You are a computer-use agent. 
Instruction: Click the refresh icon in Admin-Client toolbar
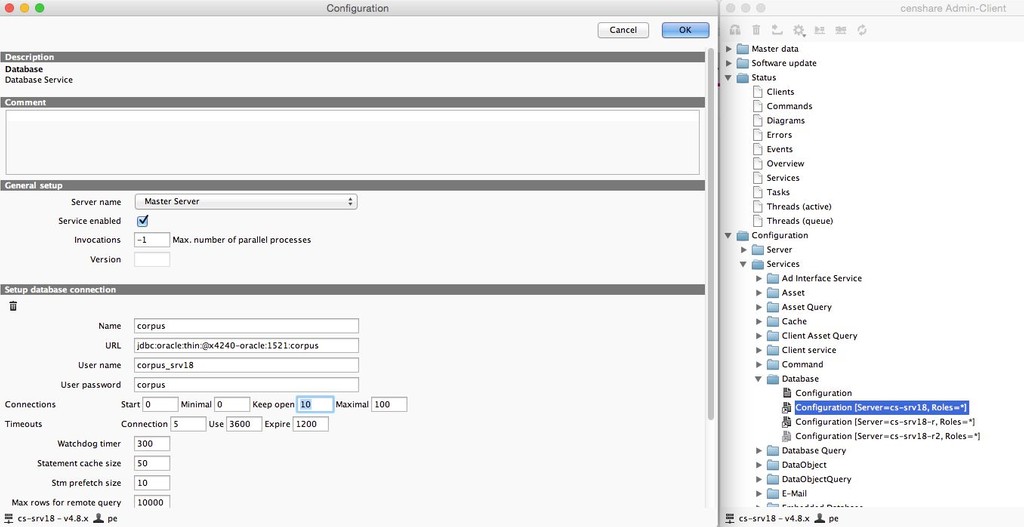coord(862,31)
